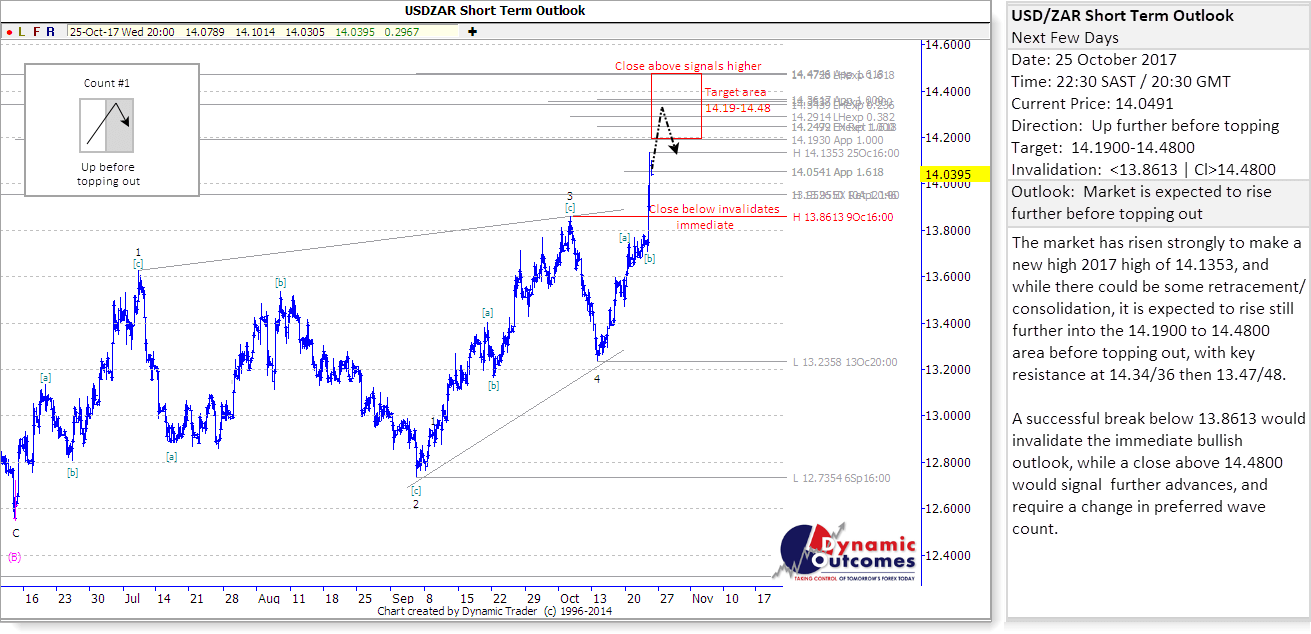1311x634 pixels.
Task: Click the Sep label on the date axis
Action: tap(402, 598)
